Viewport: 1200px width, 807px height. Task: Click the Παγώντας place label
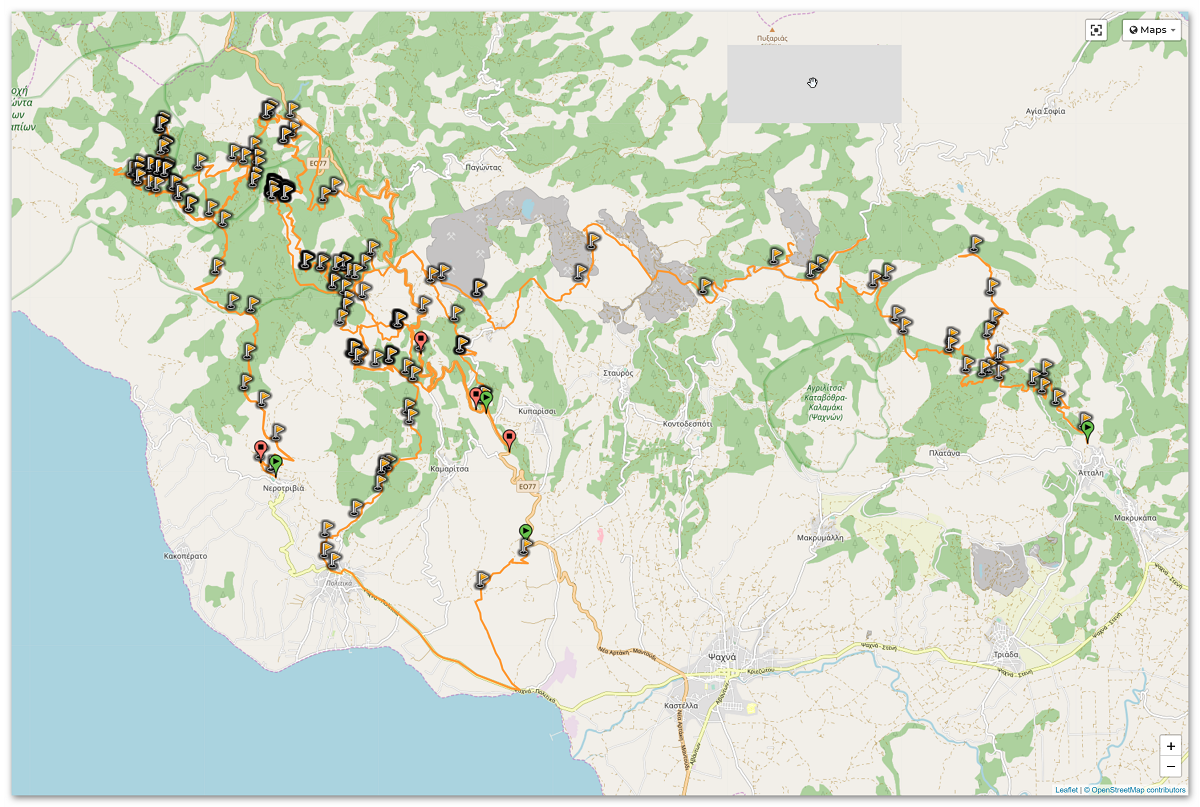pyautogui.click(x=483, y=168)
